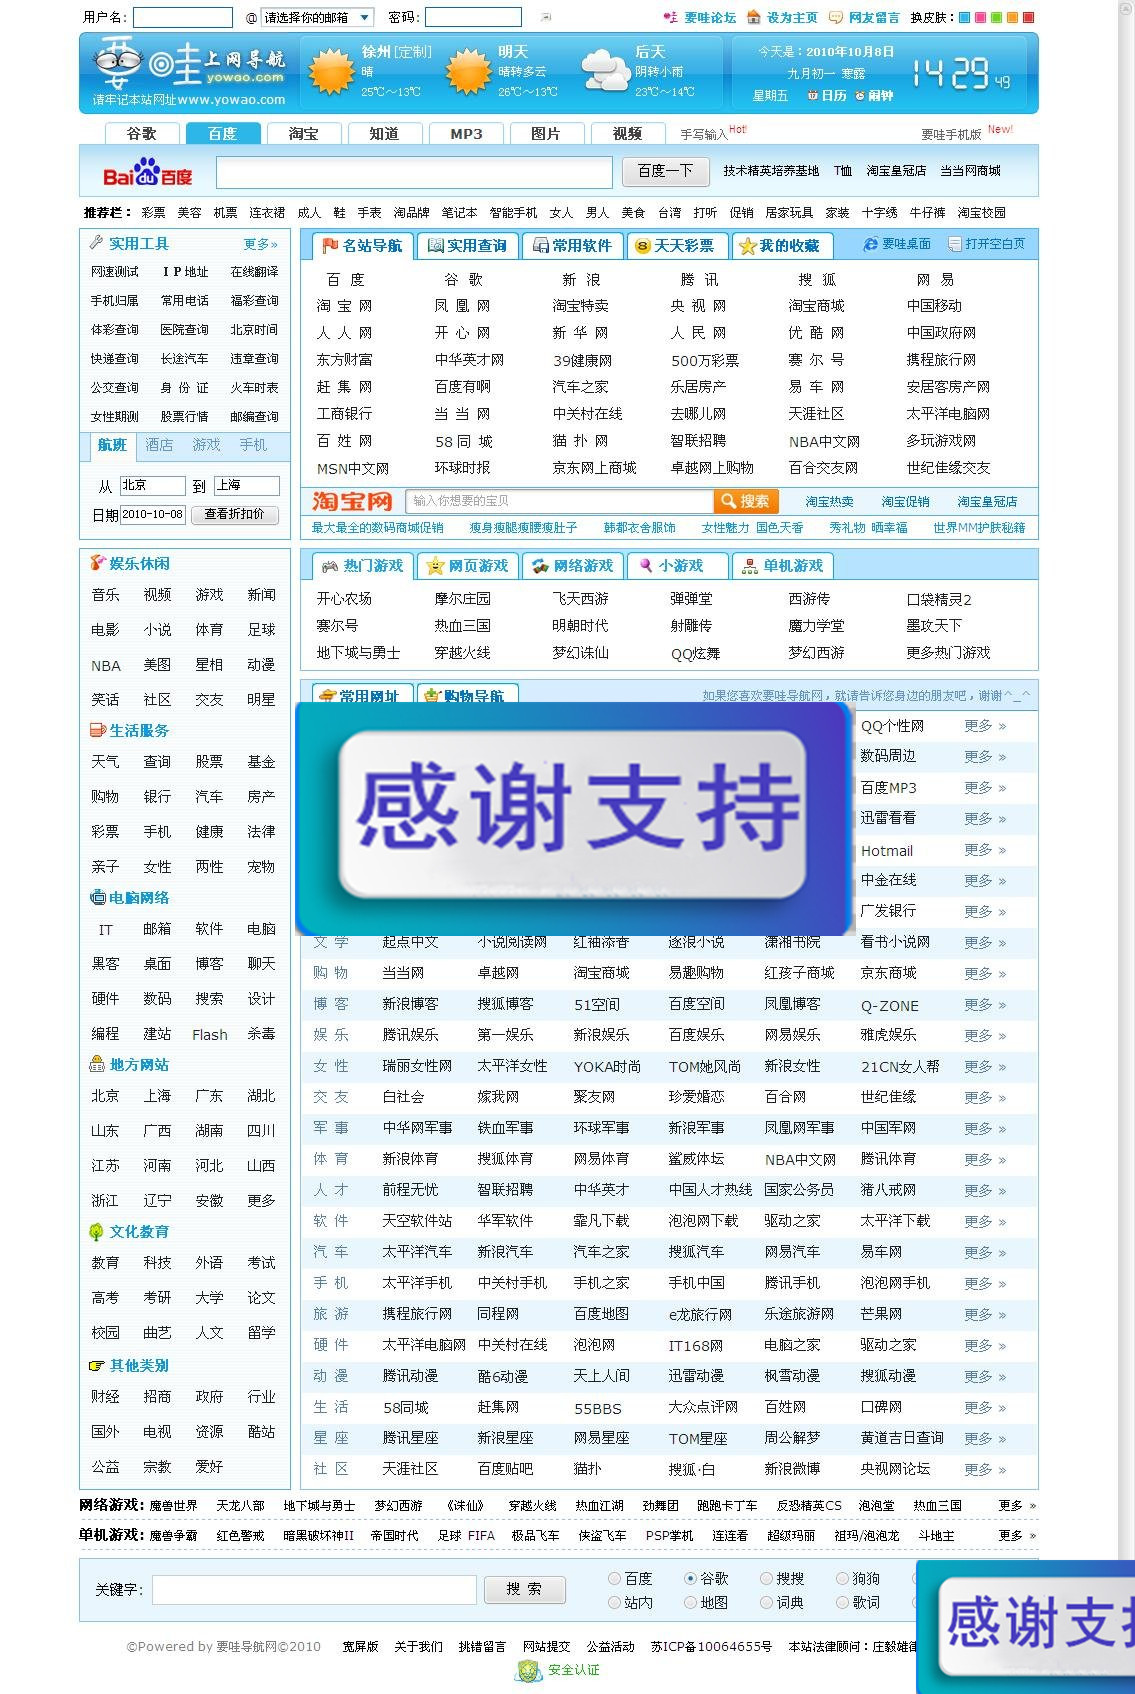
Task: Switch to the 视频 search tab
Action: coord(627,133)
